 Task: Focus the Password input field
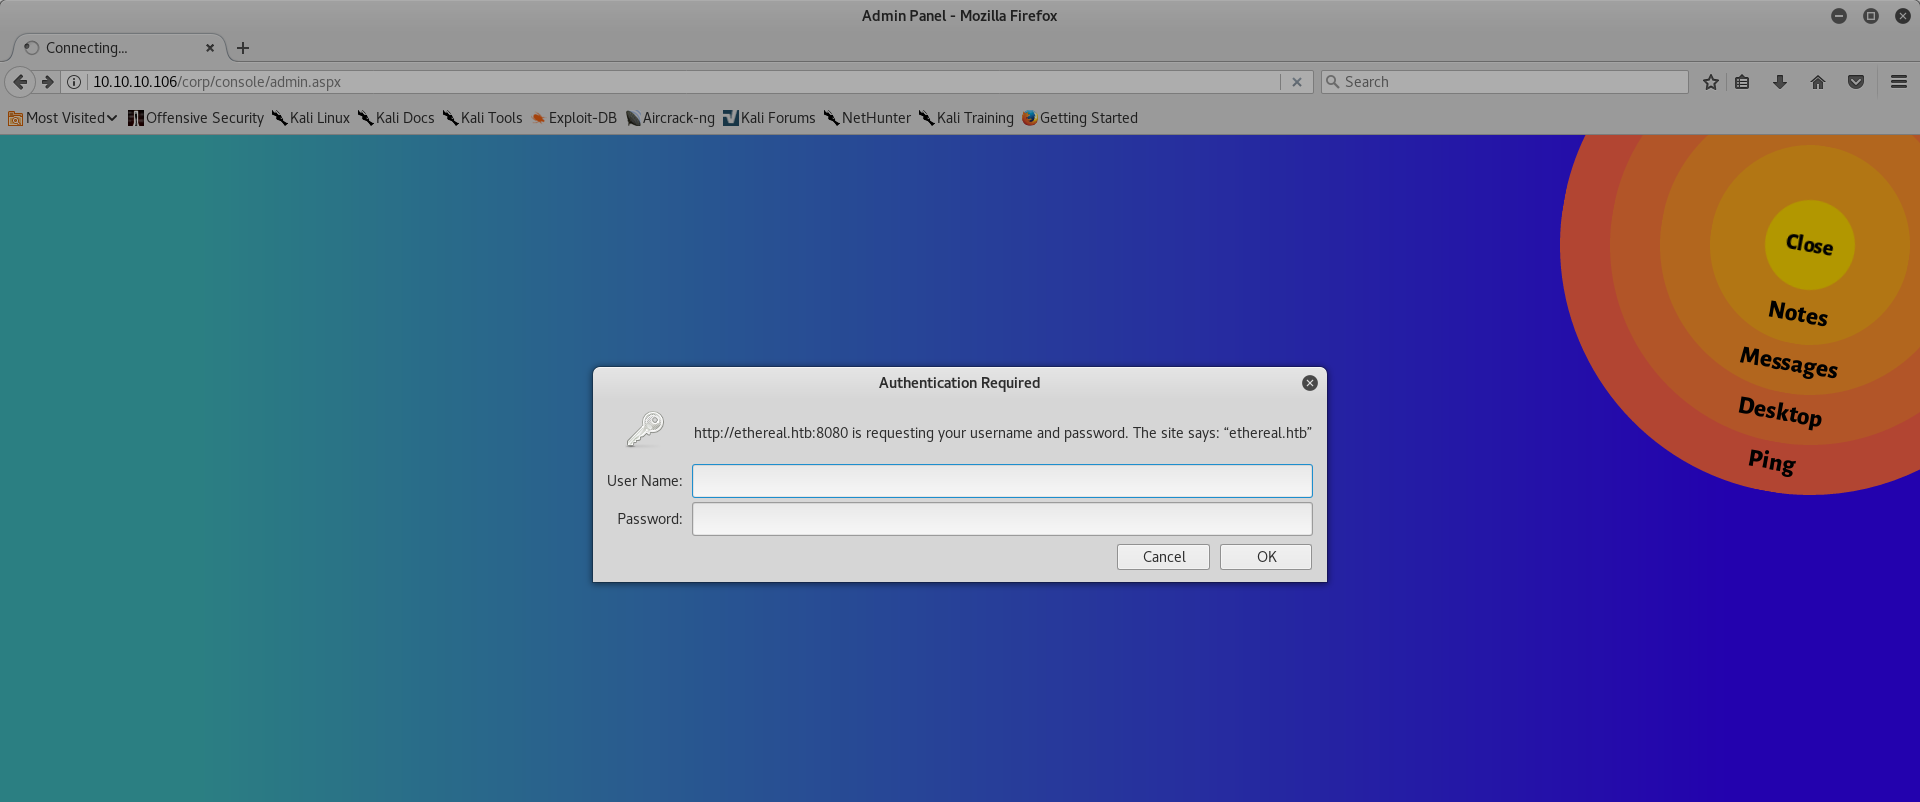[x=1001, y=519]
